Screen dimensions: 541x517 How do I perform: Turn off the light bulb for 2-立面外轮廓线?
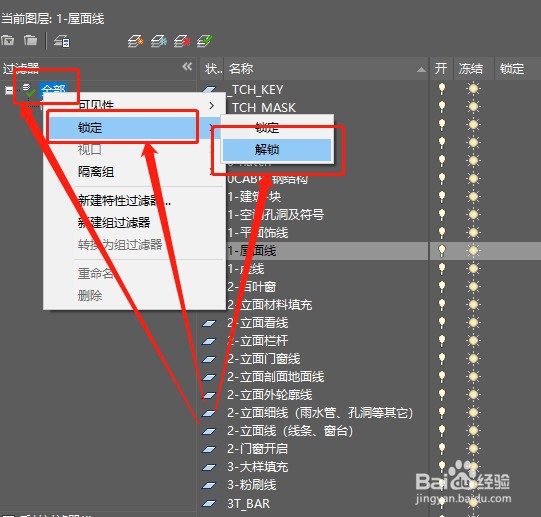click(442, 394)
